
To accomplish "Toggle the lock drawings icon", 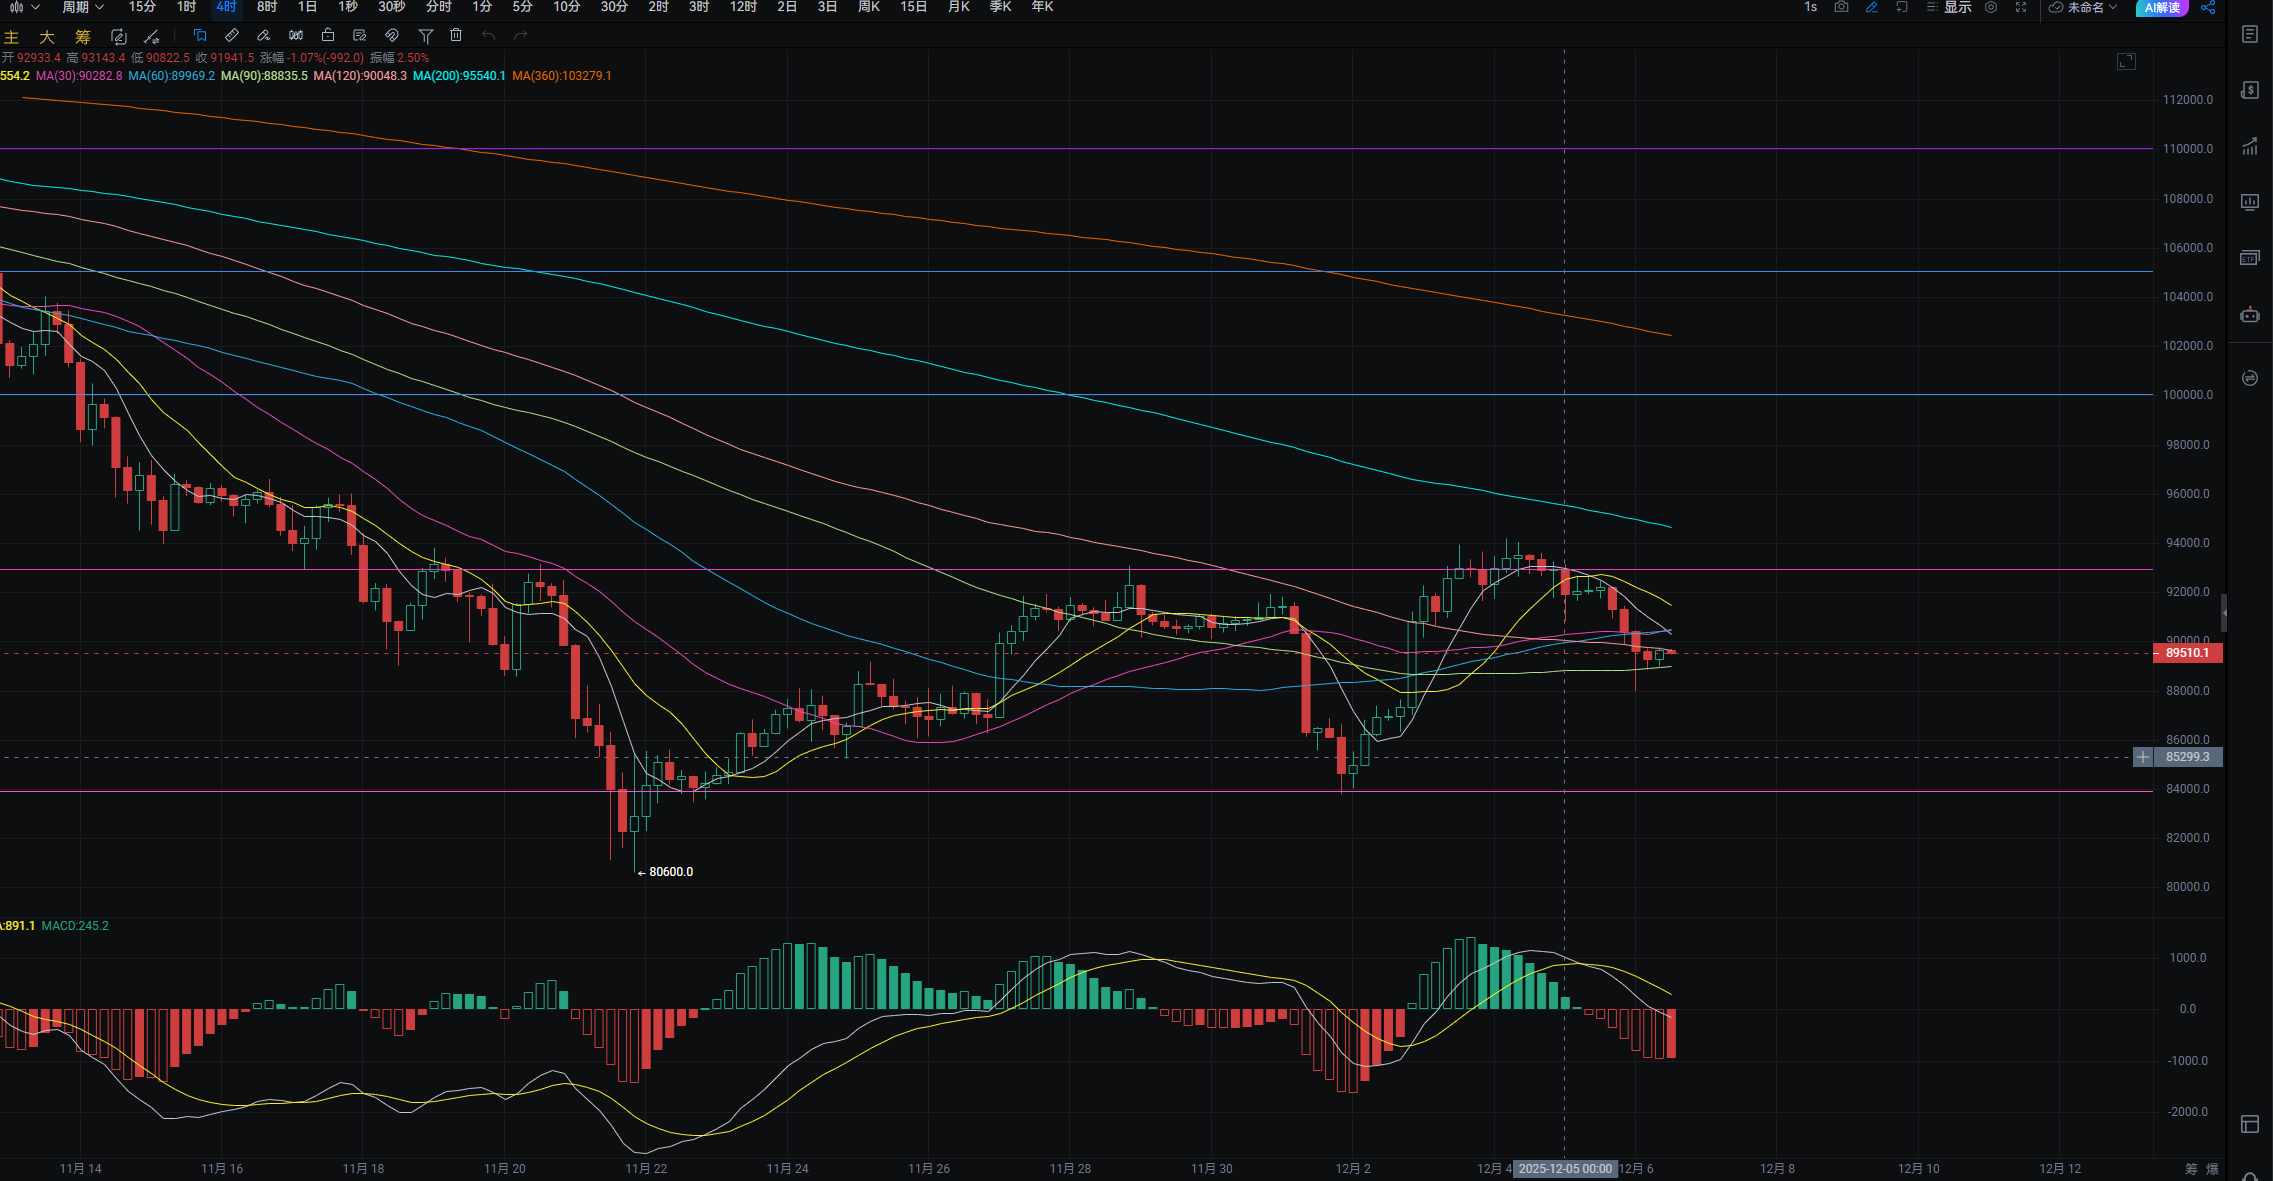I will tap(327, 36).
